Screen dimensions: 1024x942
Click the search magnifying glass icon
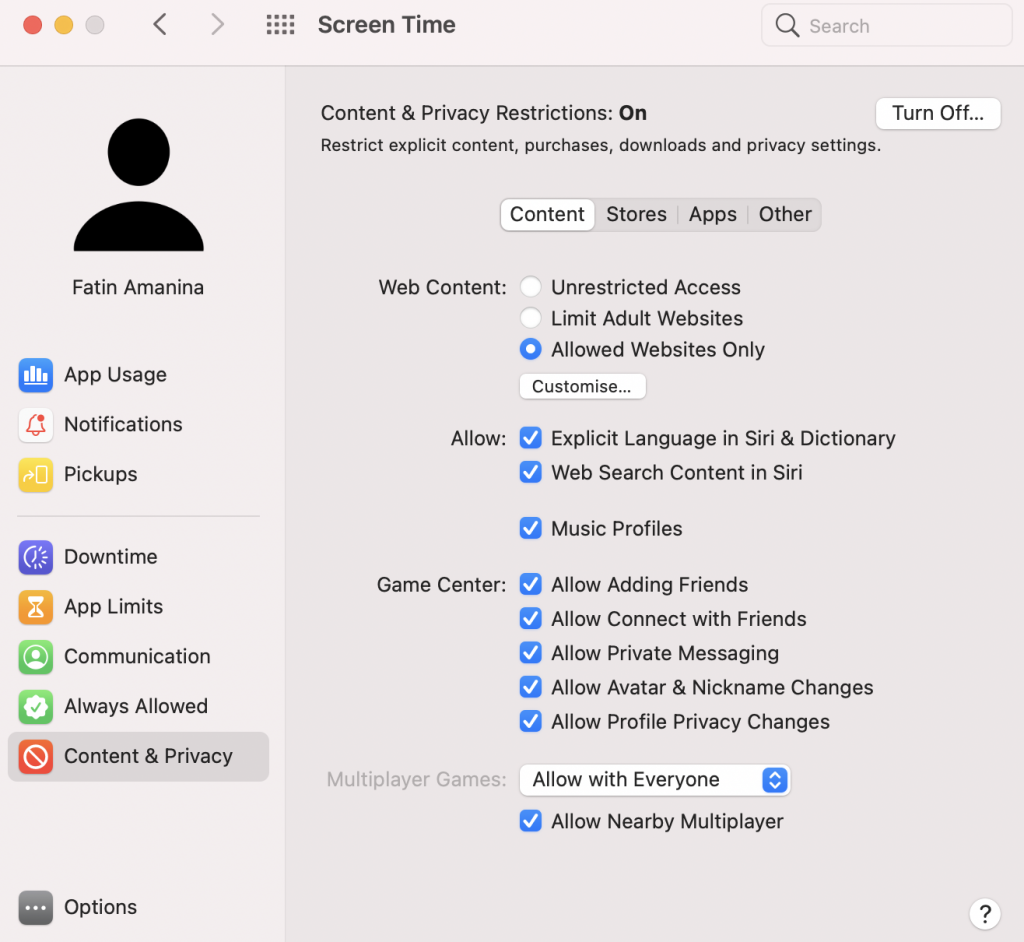[x=787, y=25]
